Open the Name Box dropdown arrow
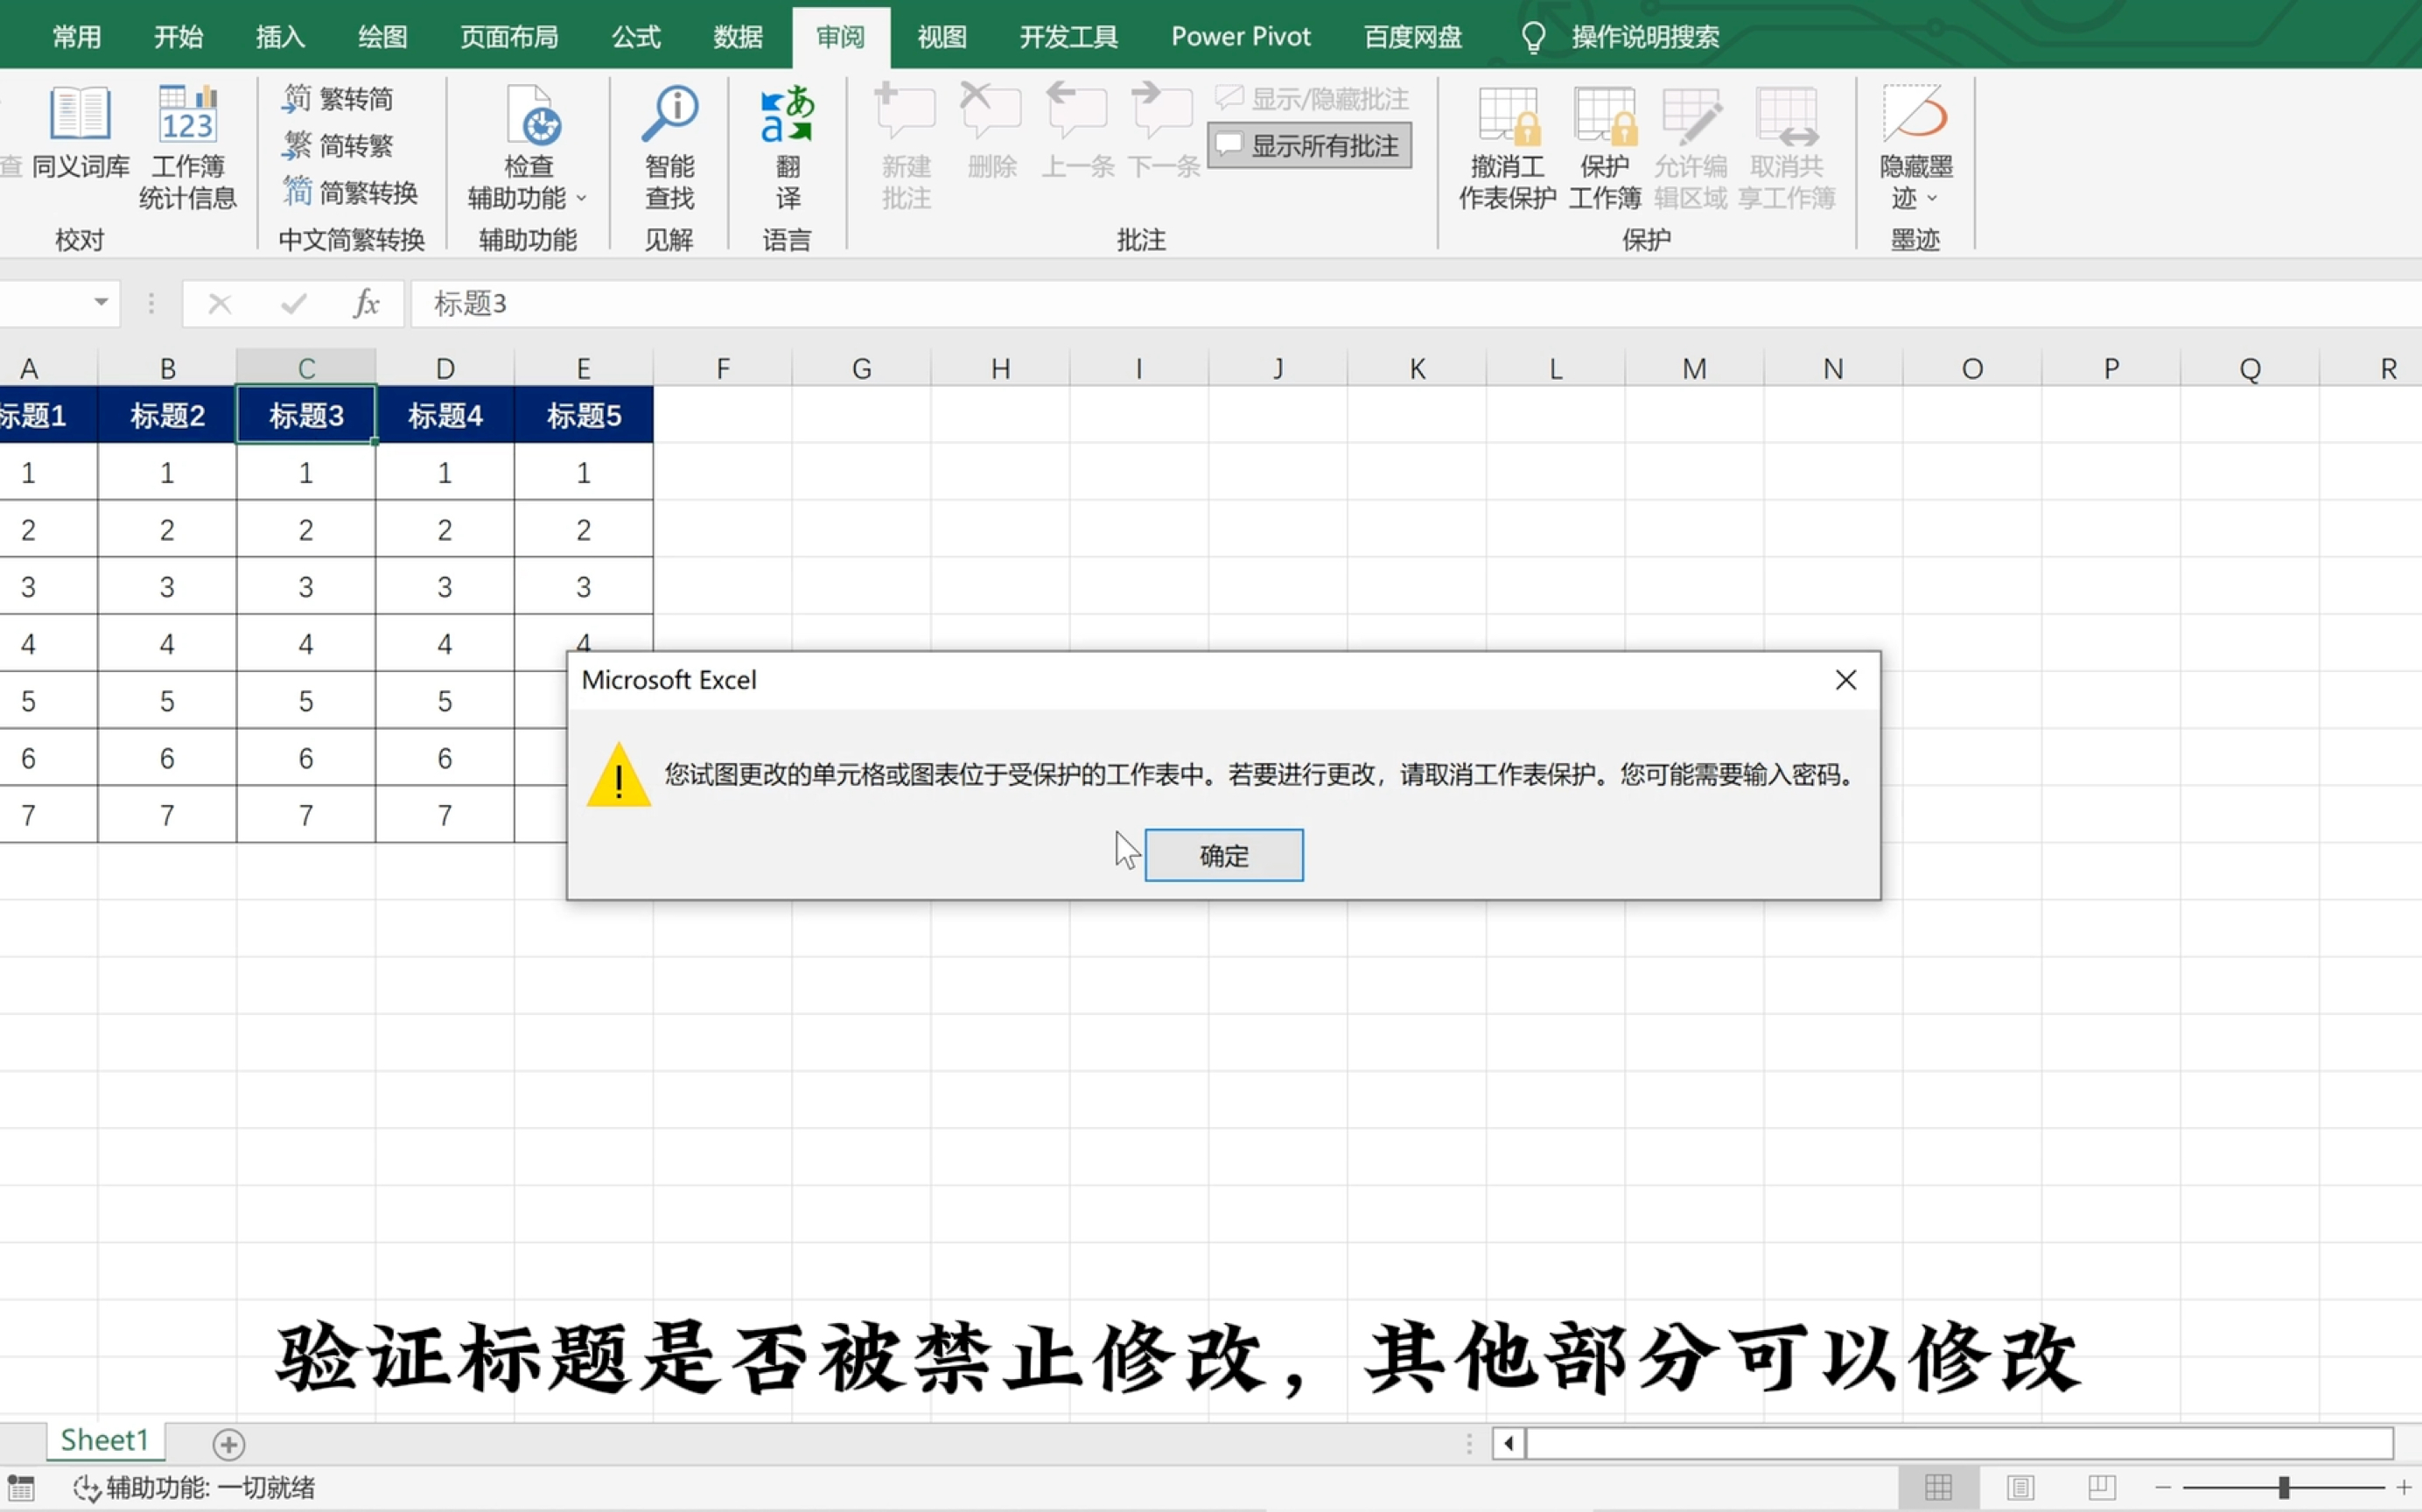 (100, 303)
